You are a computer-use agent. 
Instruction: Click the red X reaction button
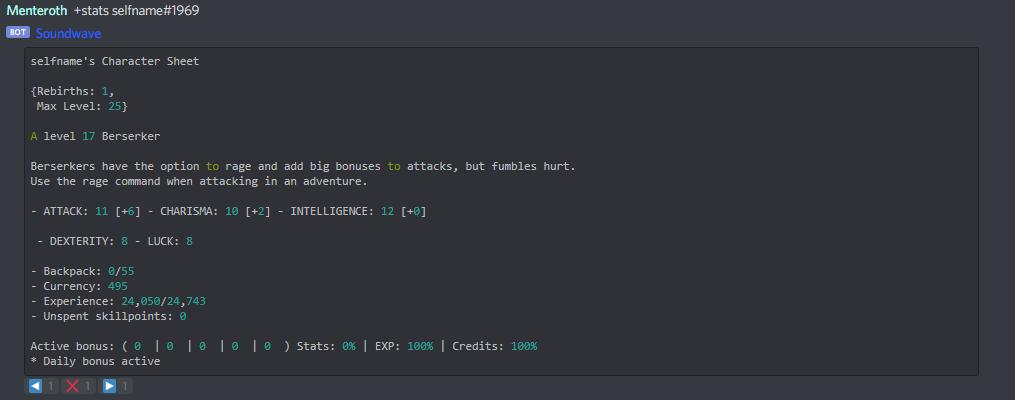[x=79, y=386]
